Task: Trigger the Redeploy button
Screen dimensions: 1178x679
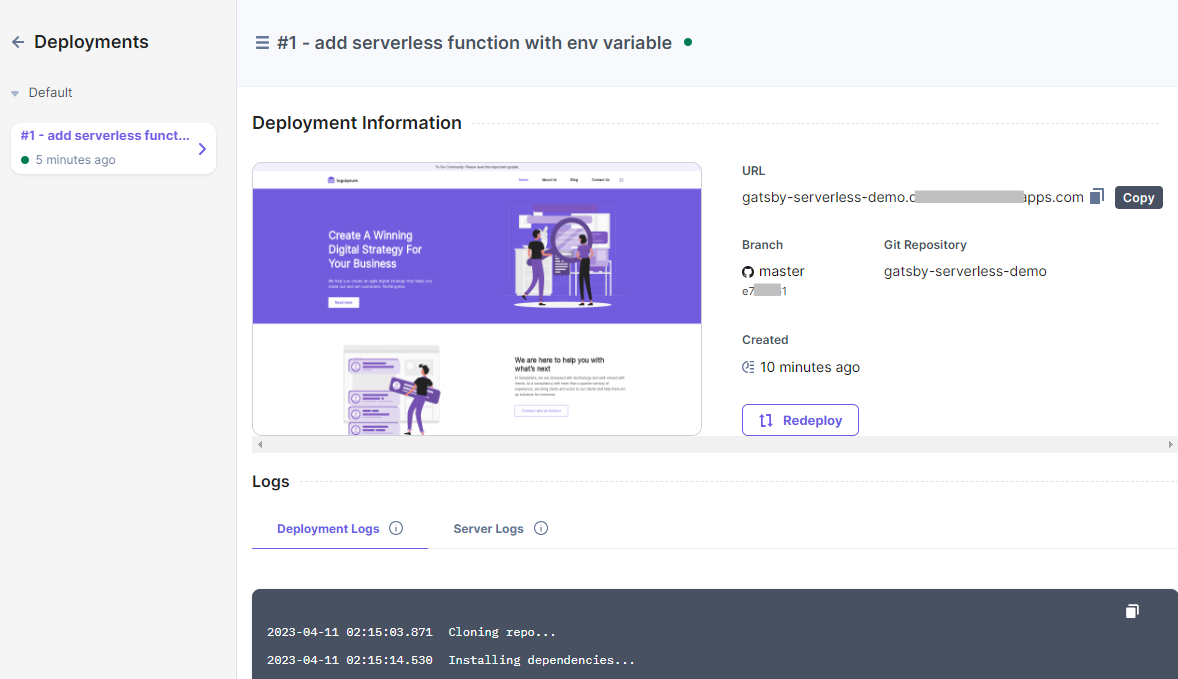Action: tap(800, 419)
